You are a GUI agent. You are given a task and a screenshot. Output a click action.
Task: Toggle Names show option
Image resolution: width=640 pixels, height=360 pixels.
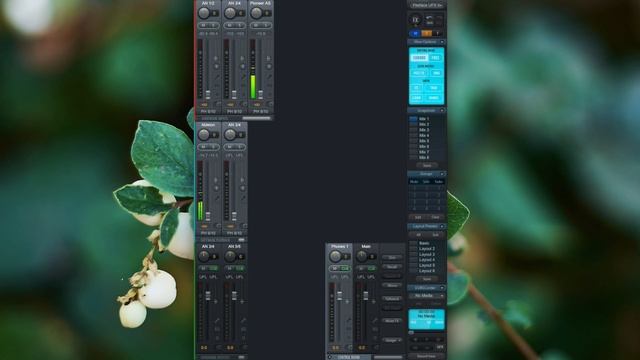coord(433,98)
